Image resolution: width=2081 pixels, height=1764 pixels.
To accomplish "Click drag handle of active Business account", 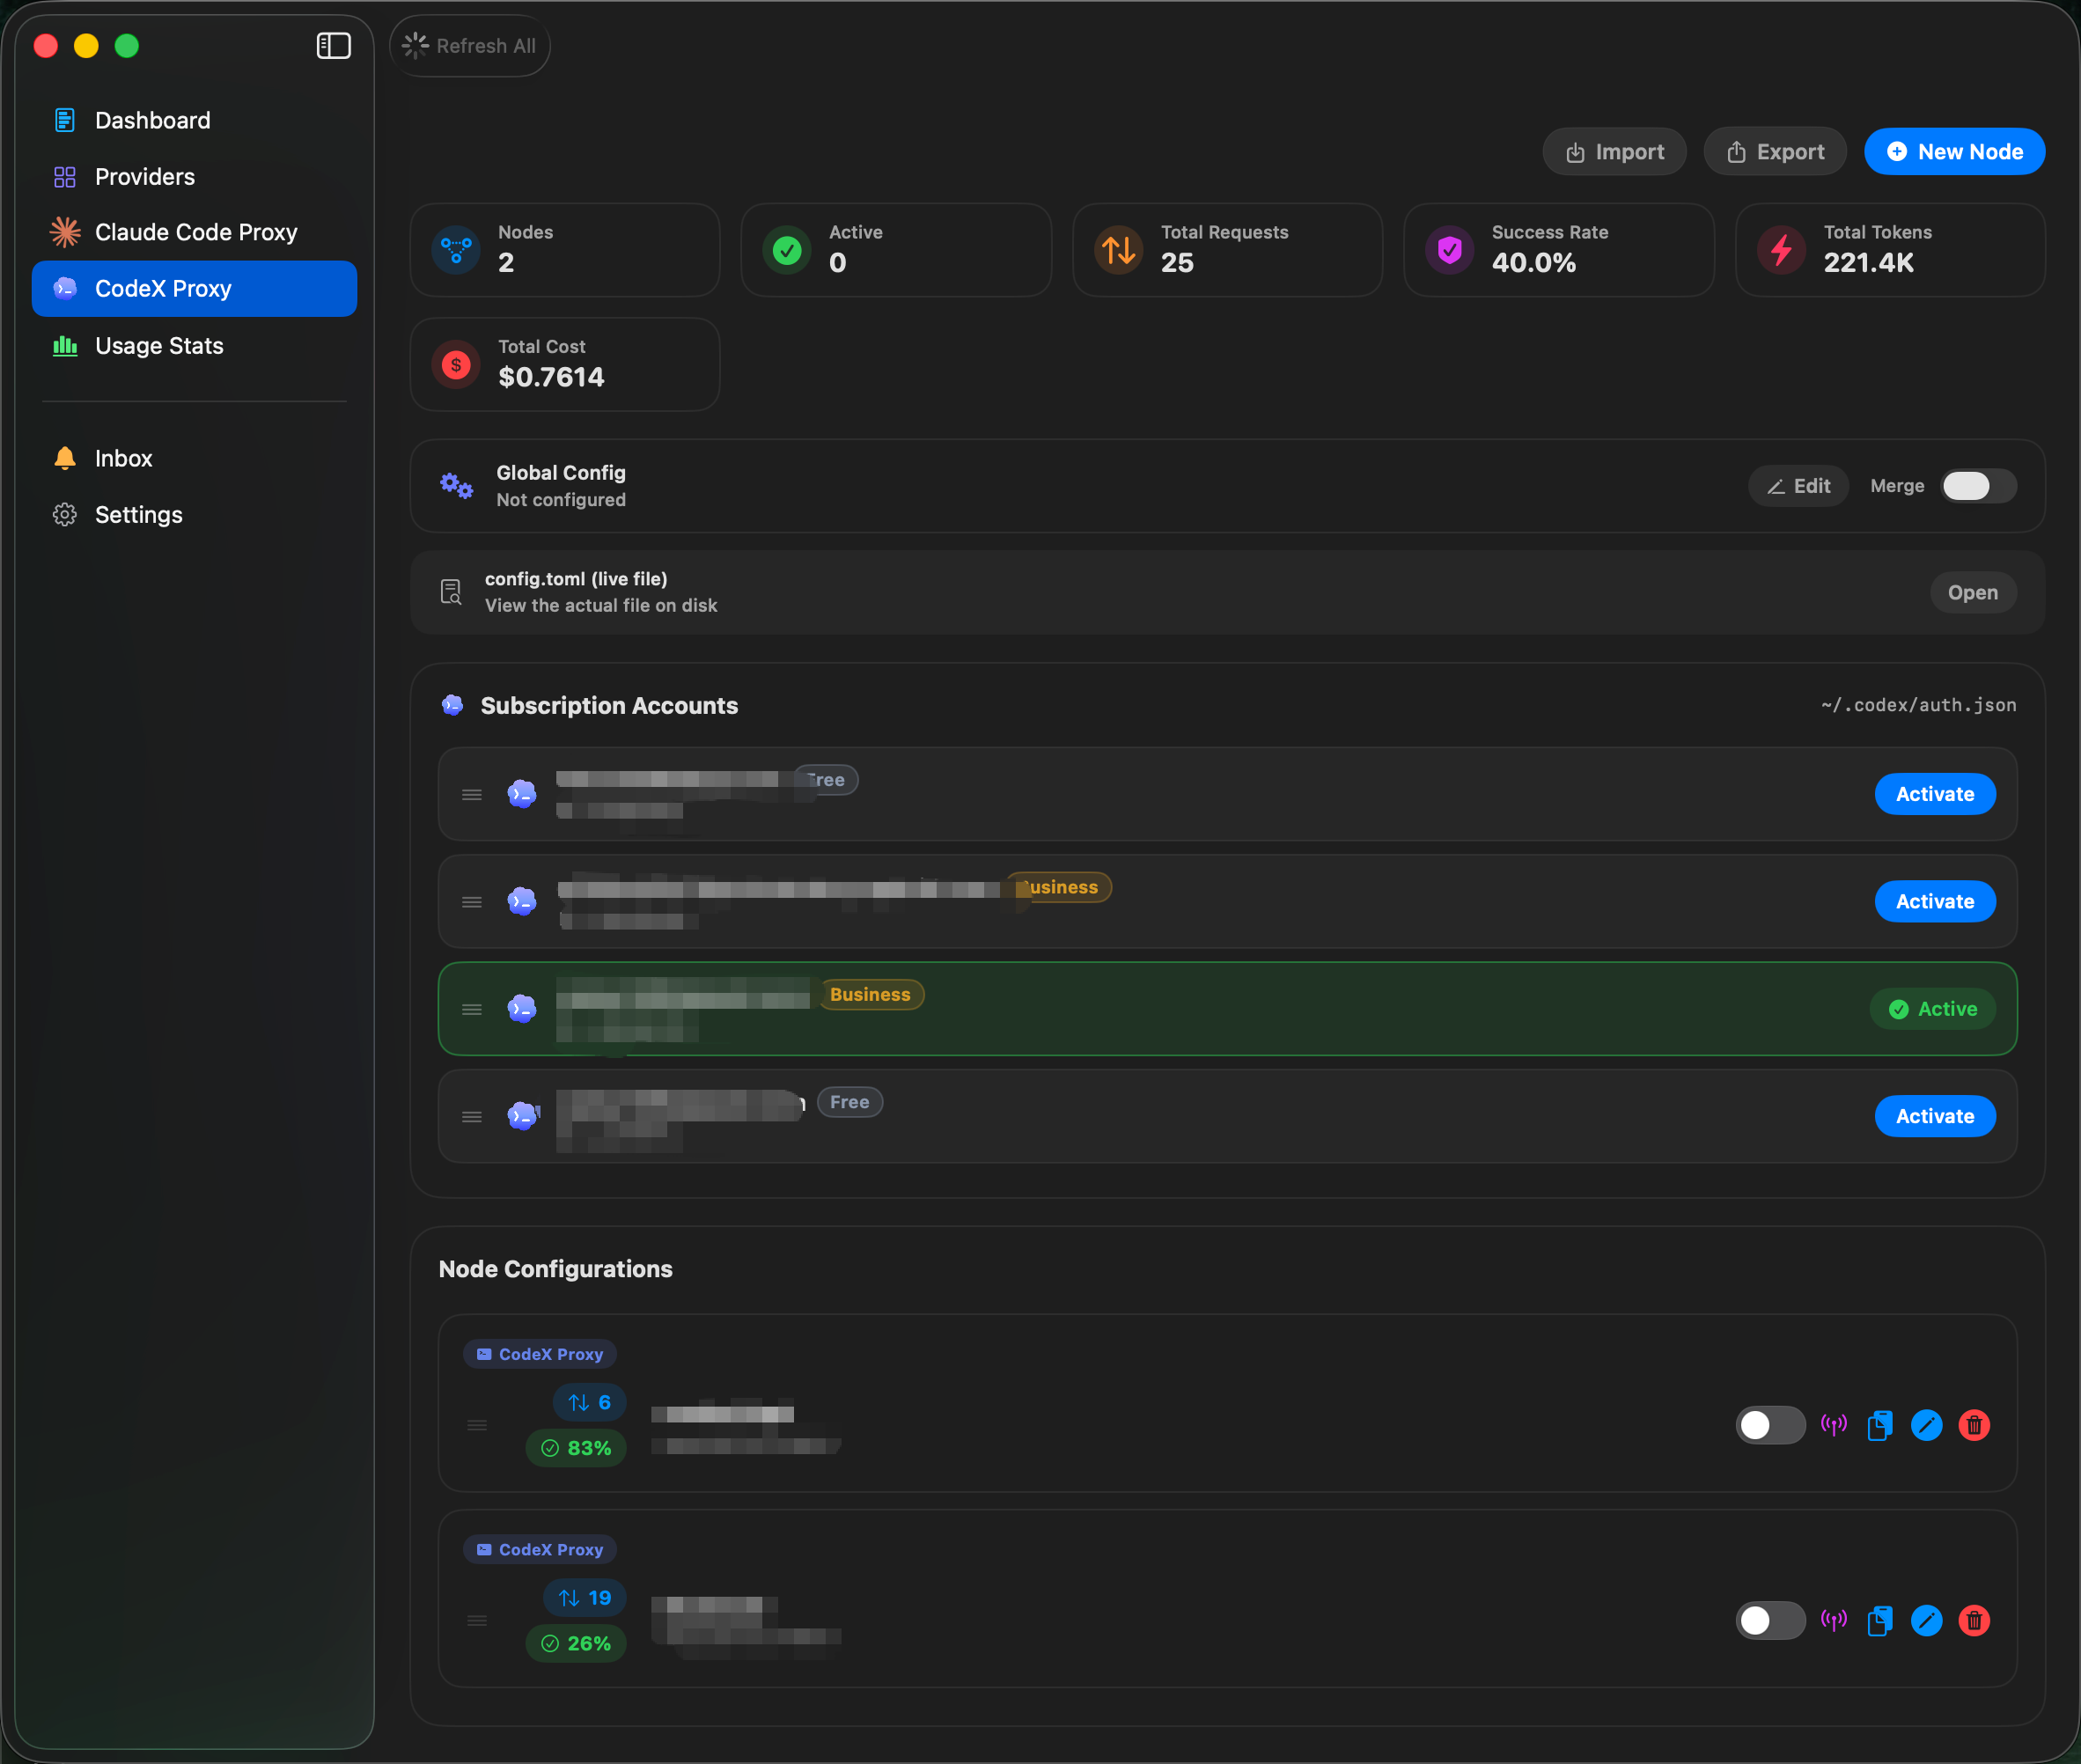I will [x=472, y=1010].
